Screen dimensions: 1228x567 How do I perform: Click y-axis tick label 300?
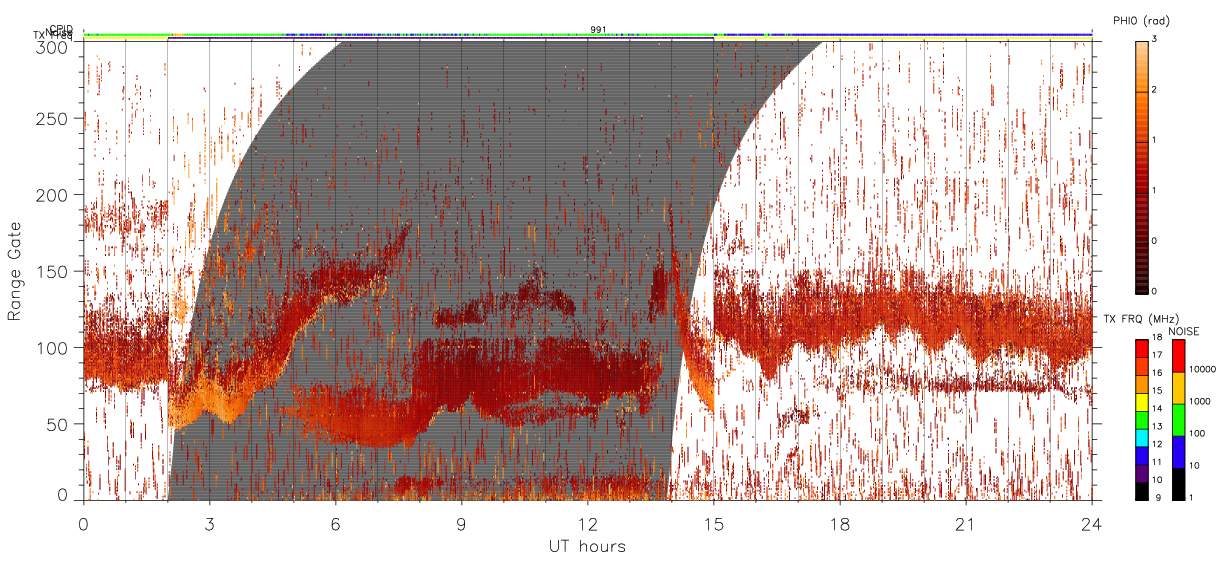click(54, 47)
